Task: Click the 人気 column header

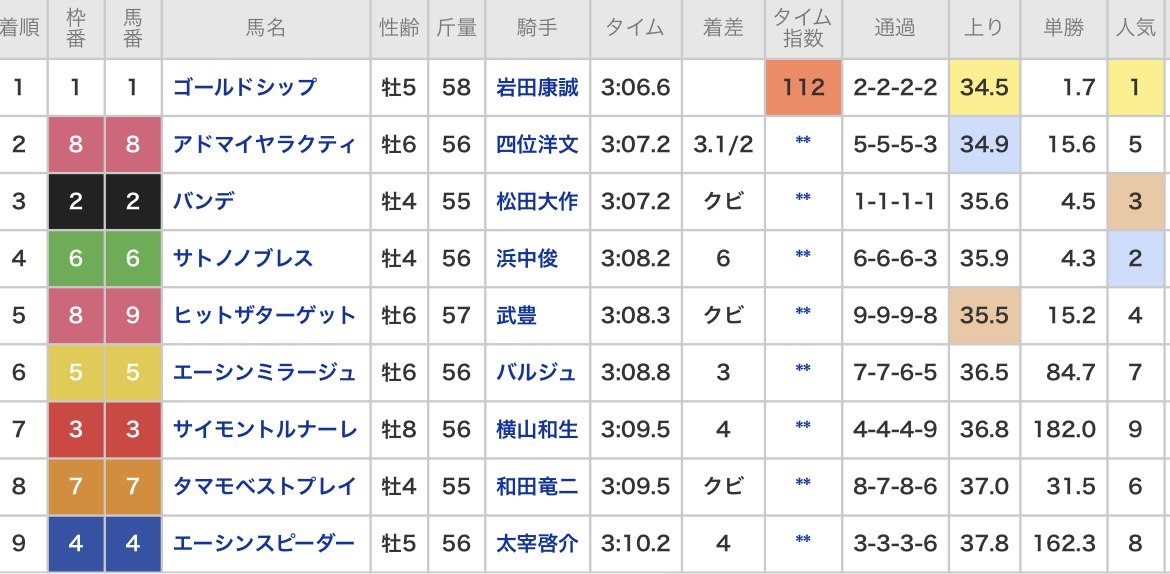Action: tap(1134, 29)
